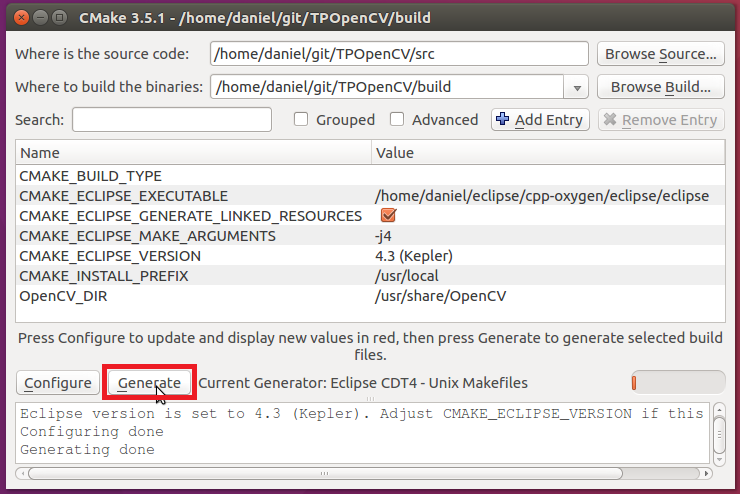Enable the Advanced checkbox
The width and height of the screenshot is (740, 494).
(397, 119)
